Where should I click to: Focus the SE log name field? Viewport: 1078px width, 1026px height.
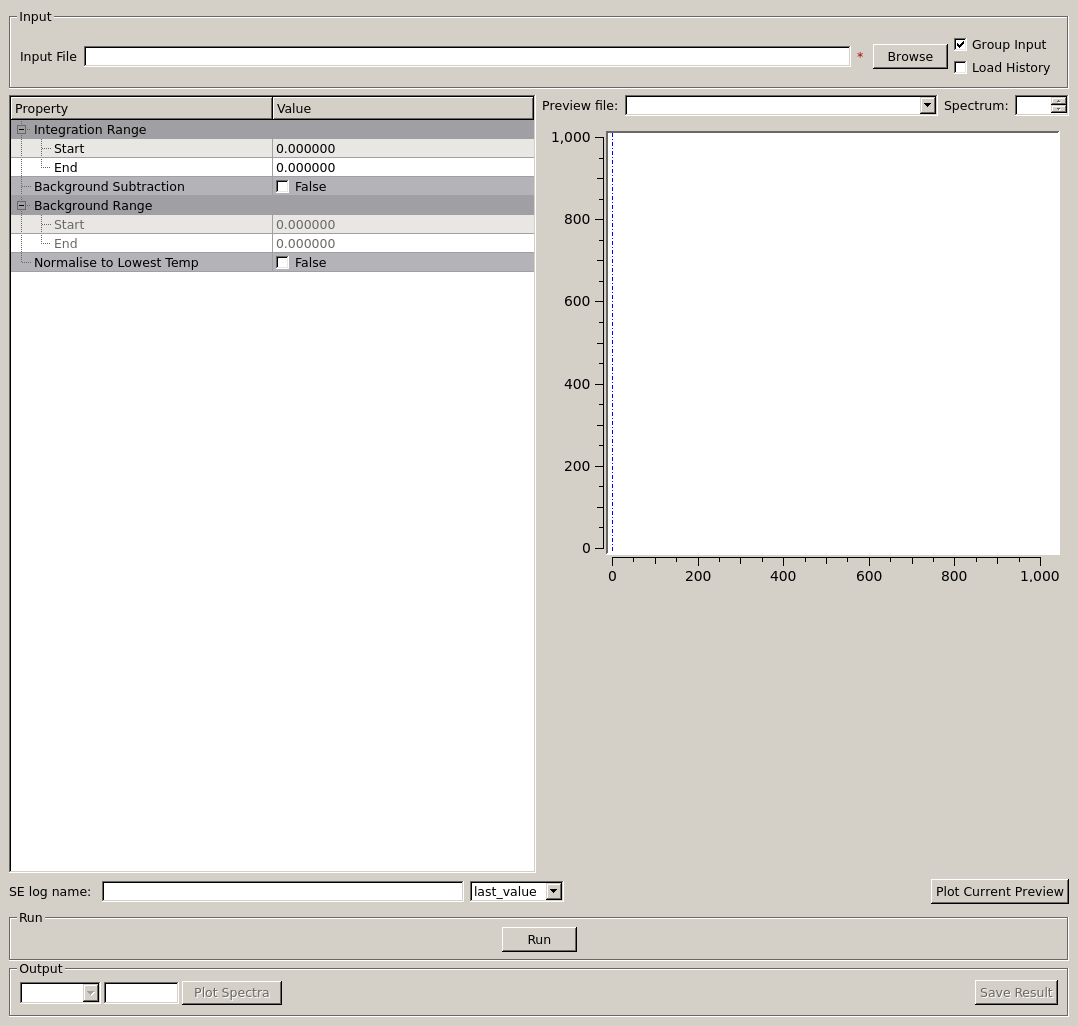tap(282, 892)
